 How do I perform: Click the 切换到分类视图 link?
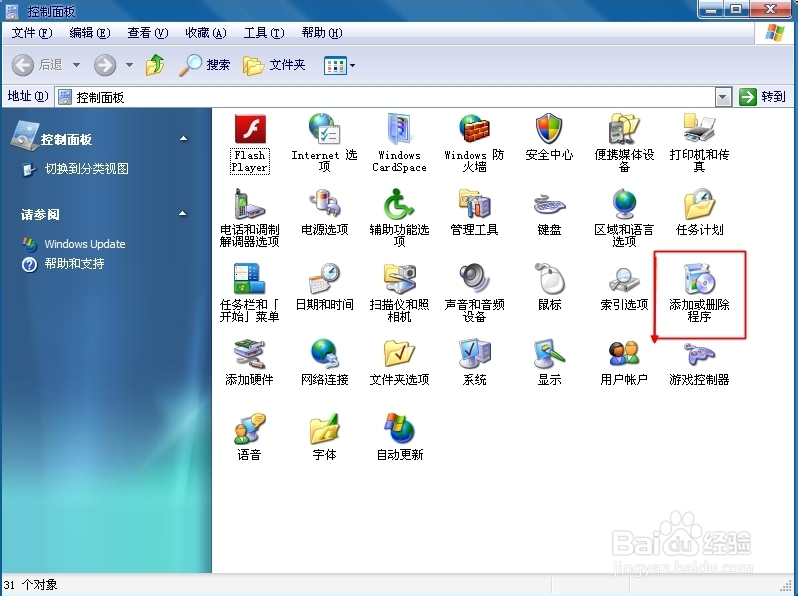[x=86, y=169]
